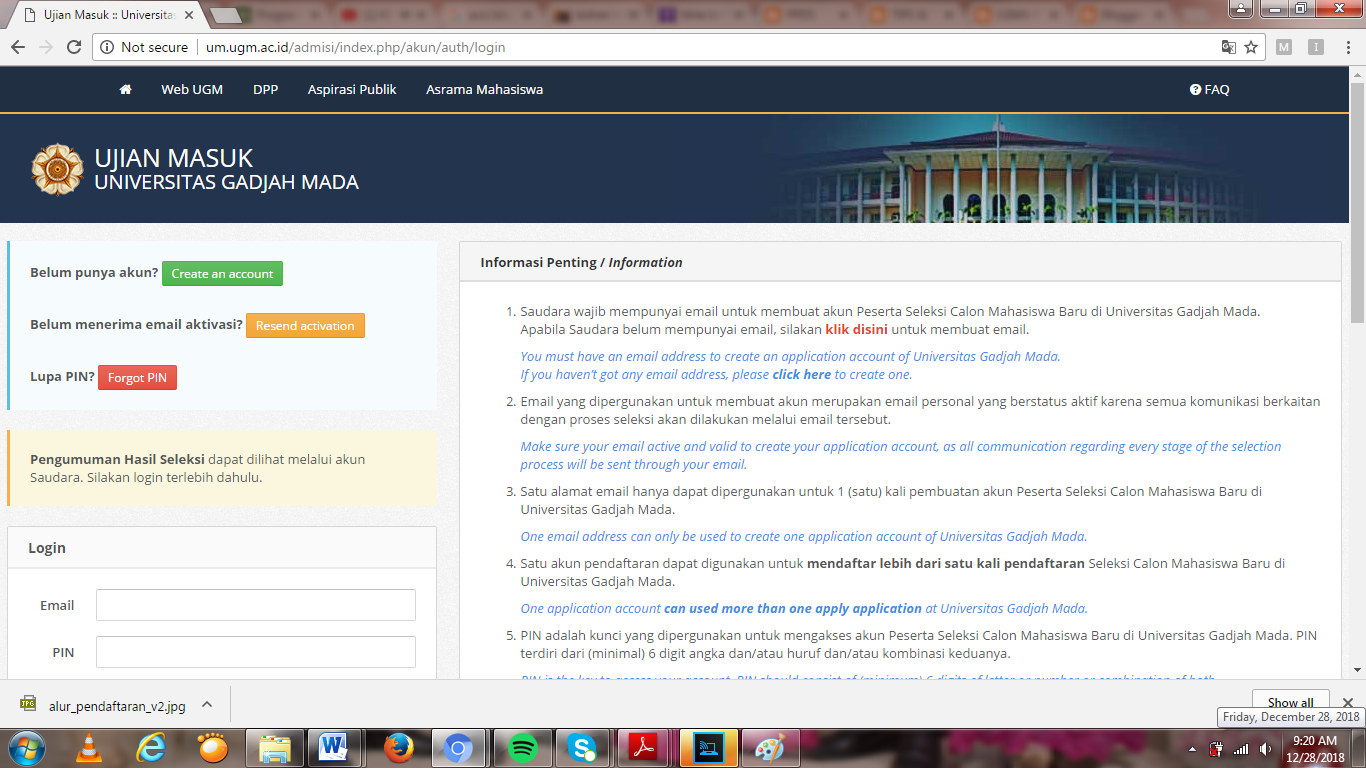Open Internet Explorer from taskbar

[x=151, y=748]
